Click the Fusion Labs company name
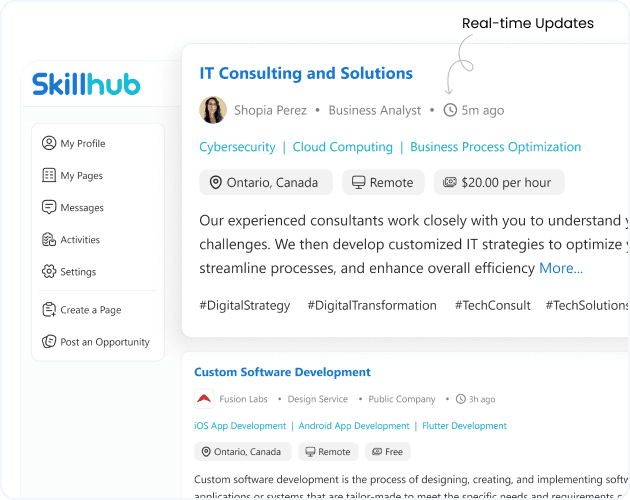The image size is (630, 500). point(243,399)
